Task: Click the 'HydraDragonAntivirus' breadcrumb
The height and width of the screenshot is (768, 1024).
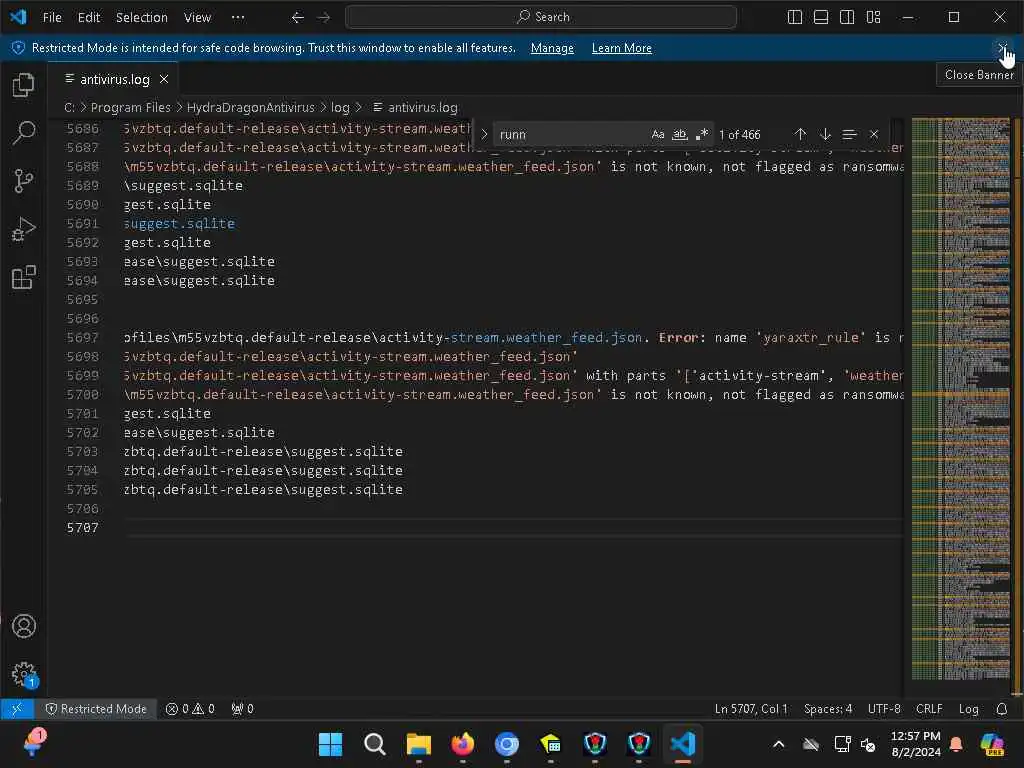Action: (251, 108)
